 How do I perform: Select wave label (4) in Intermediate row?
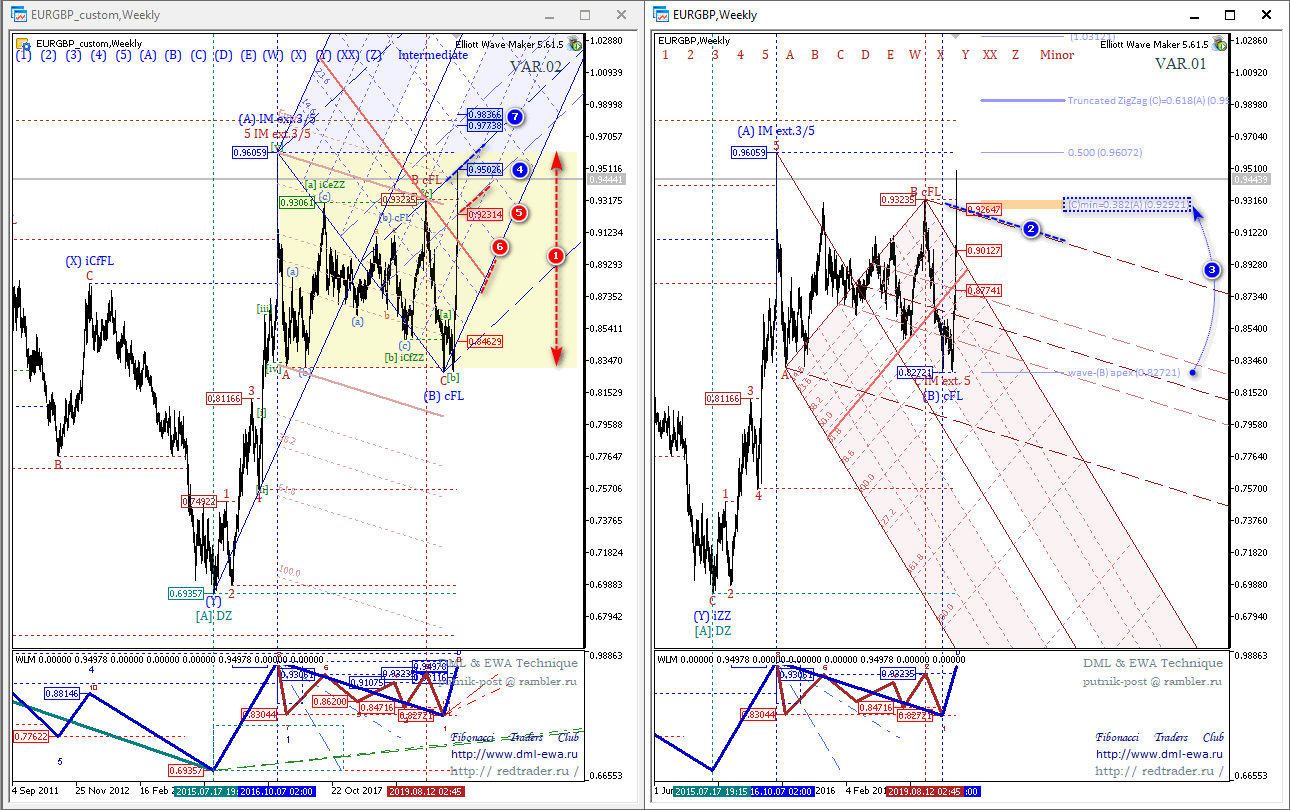[97, 55]
